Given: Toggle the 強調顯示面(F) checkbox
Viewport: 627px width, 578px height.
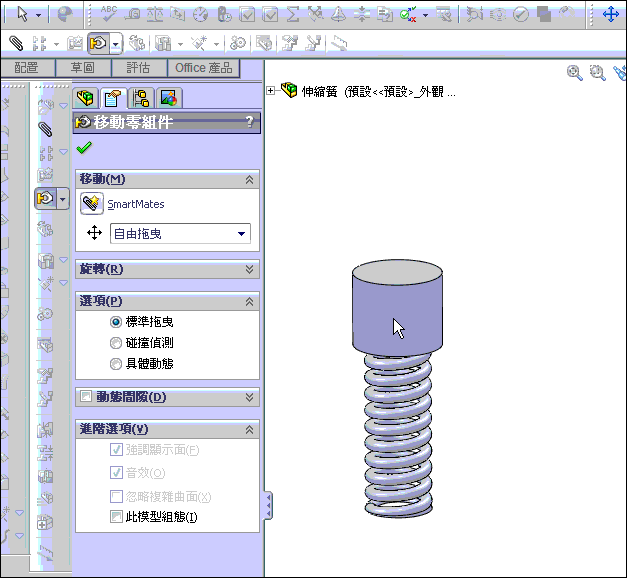Looking at the screenshot, I should [x=116, y=450].
